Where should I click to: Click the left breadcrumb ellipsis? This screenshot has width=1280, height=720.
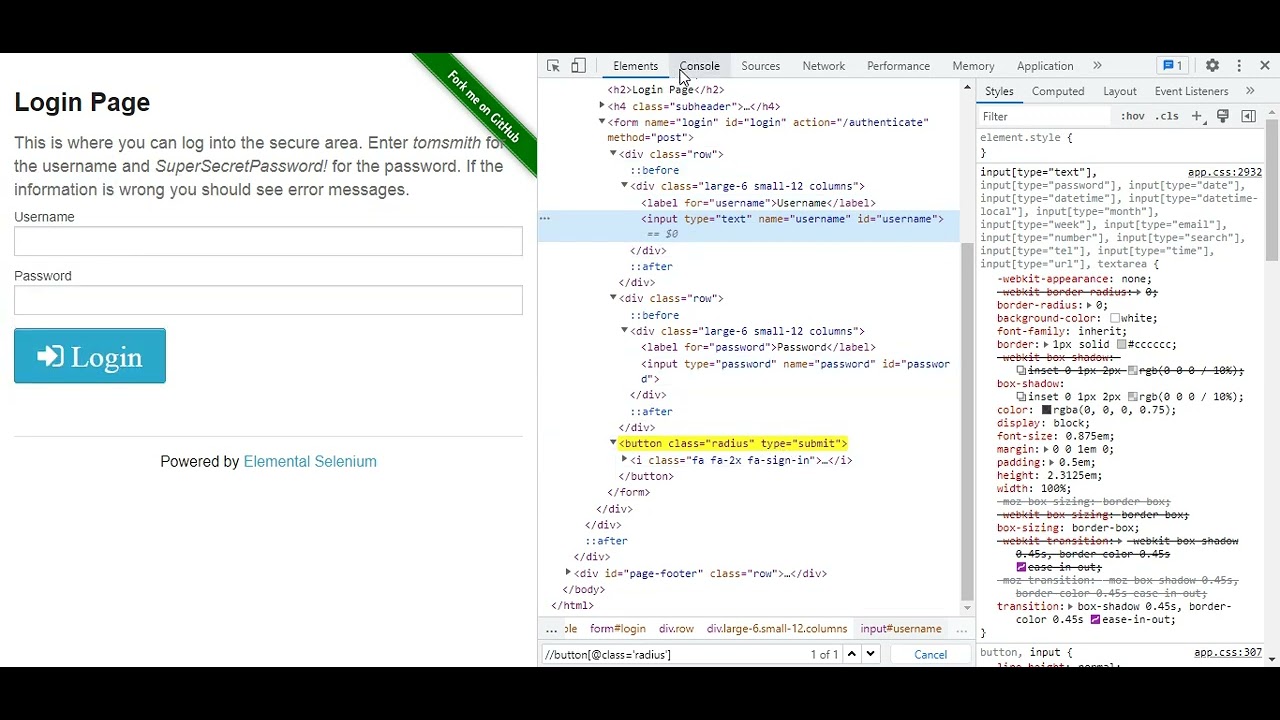coord(551,629)
